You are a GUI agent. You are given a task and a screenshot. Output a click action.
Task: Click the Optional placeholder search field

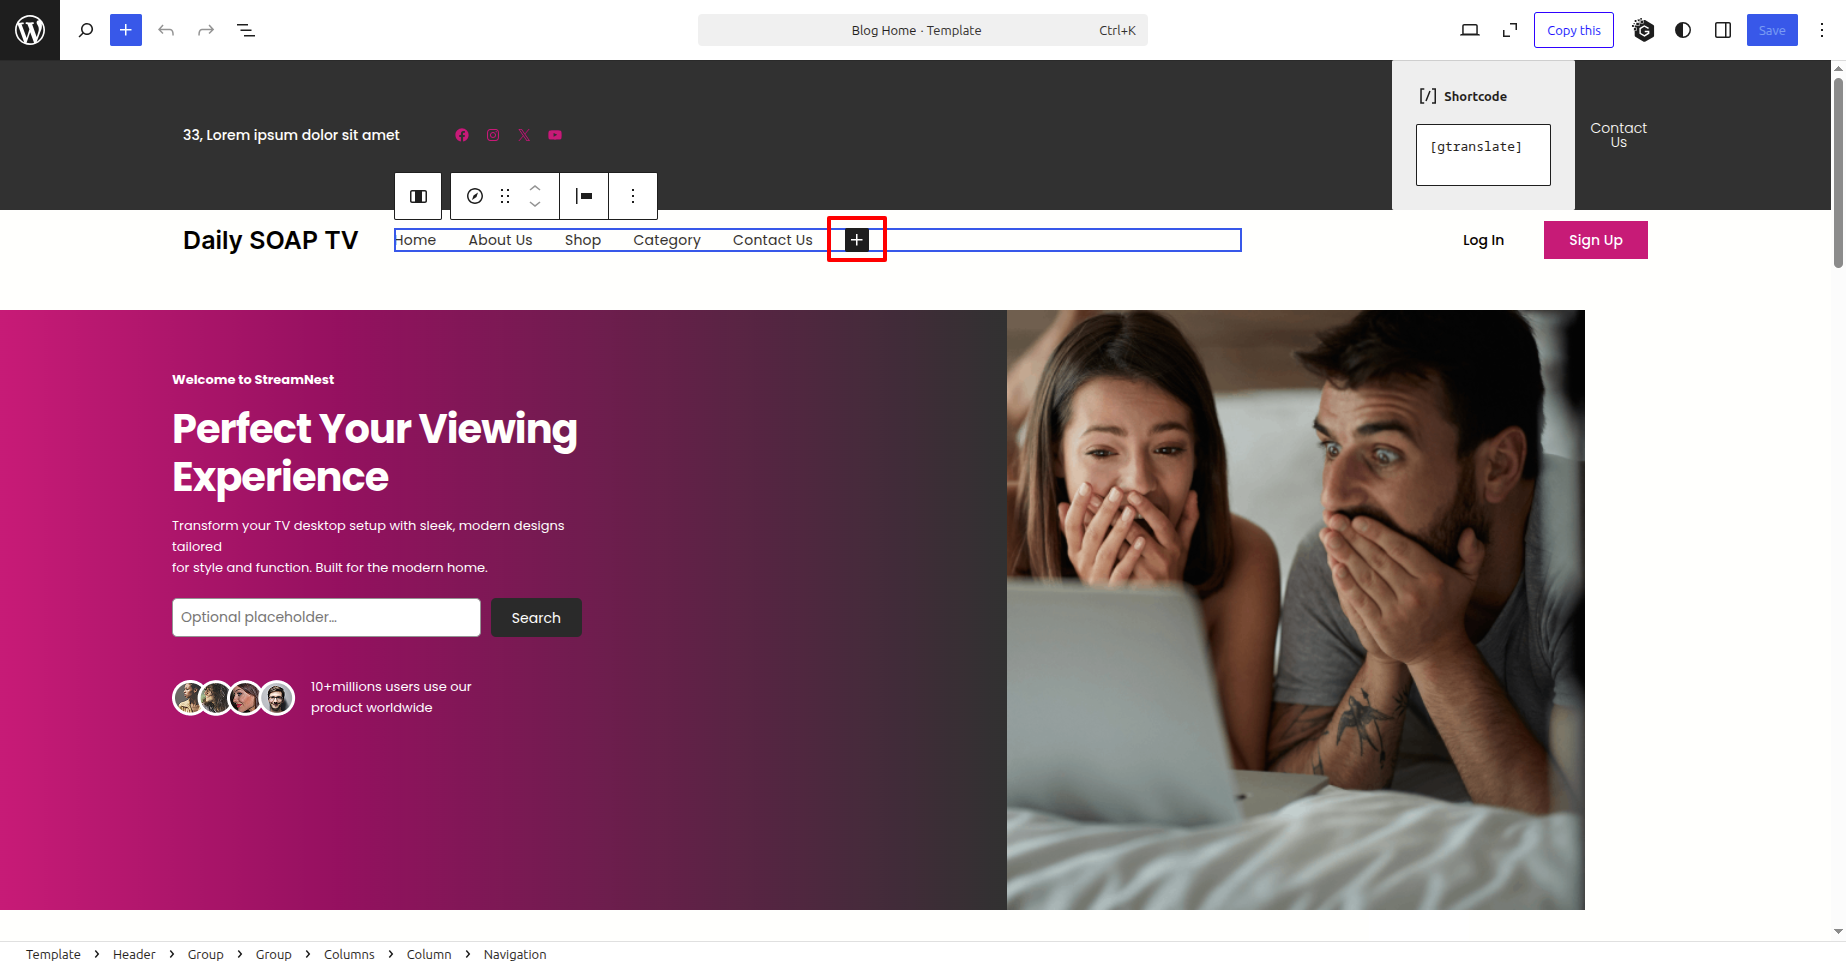(x=326, y=617)
